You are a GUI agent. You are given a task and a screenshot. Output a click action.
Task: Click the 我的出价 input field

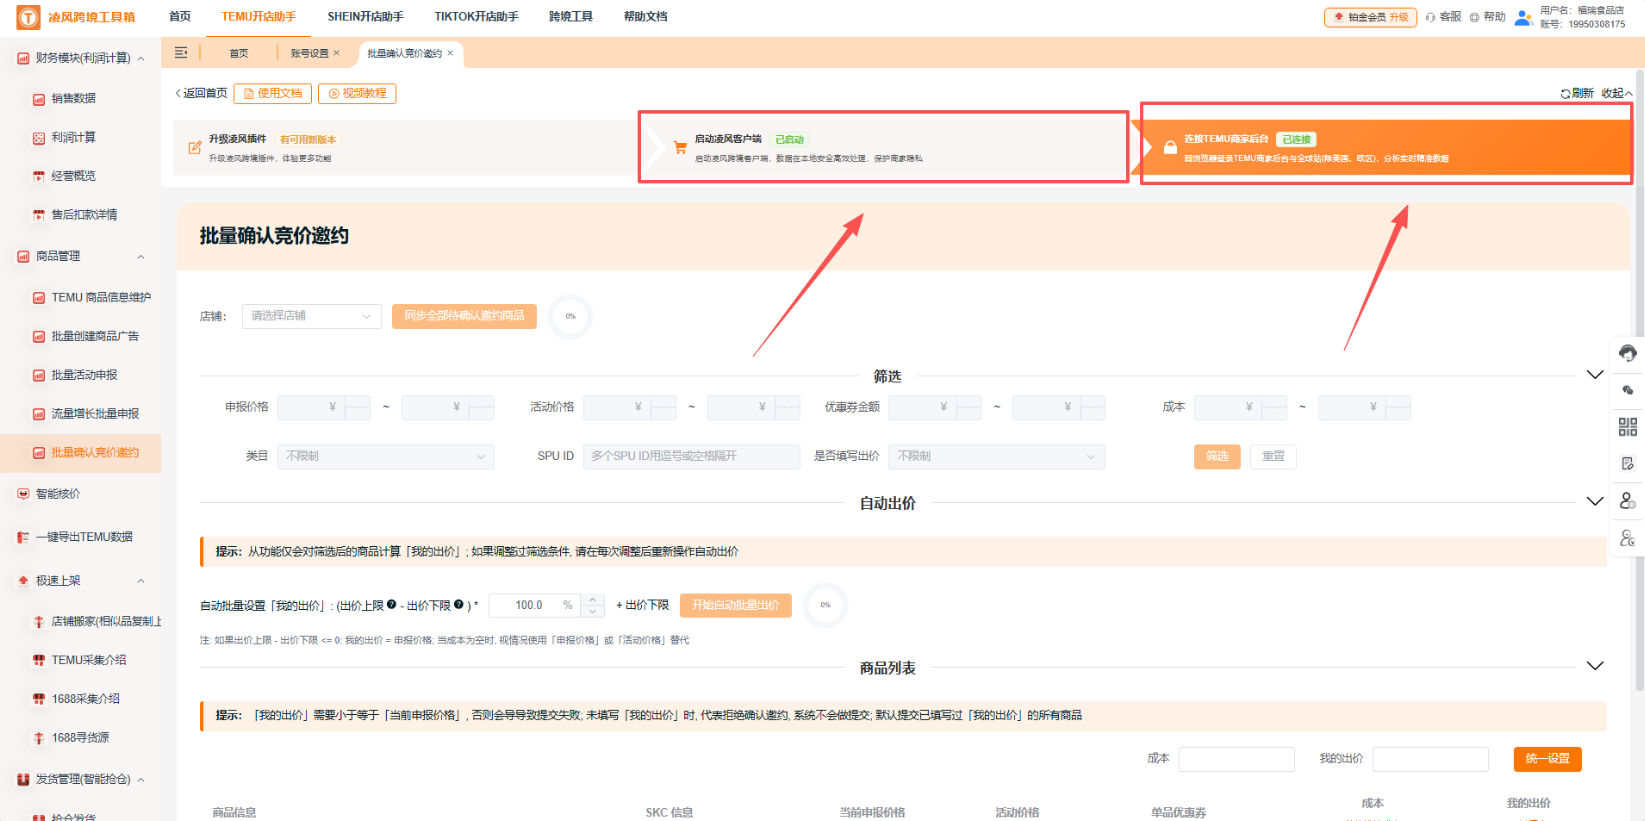[x=1430, y=759]
